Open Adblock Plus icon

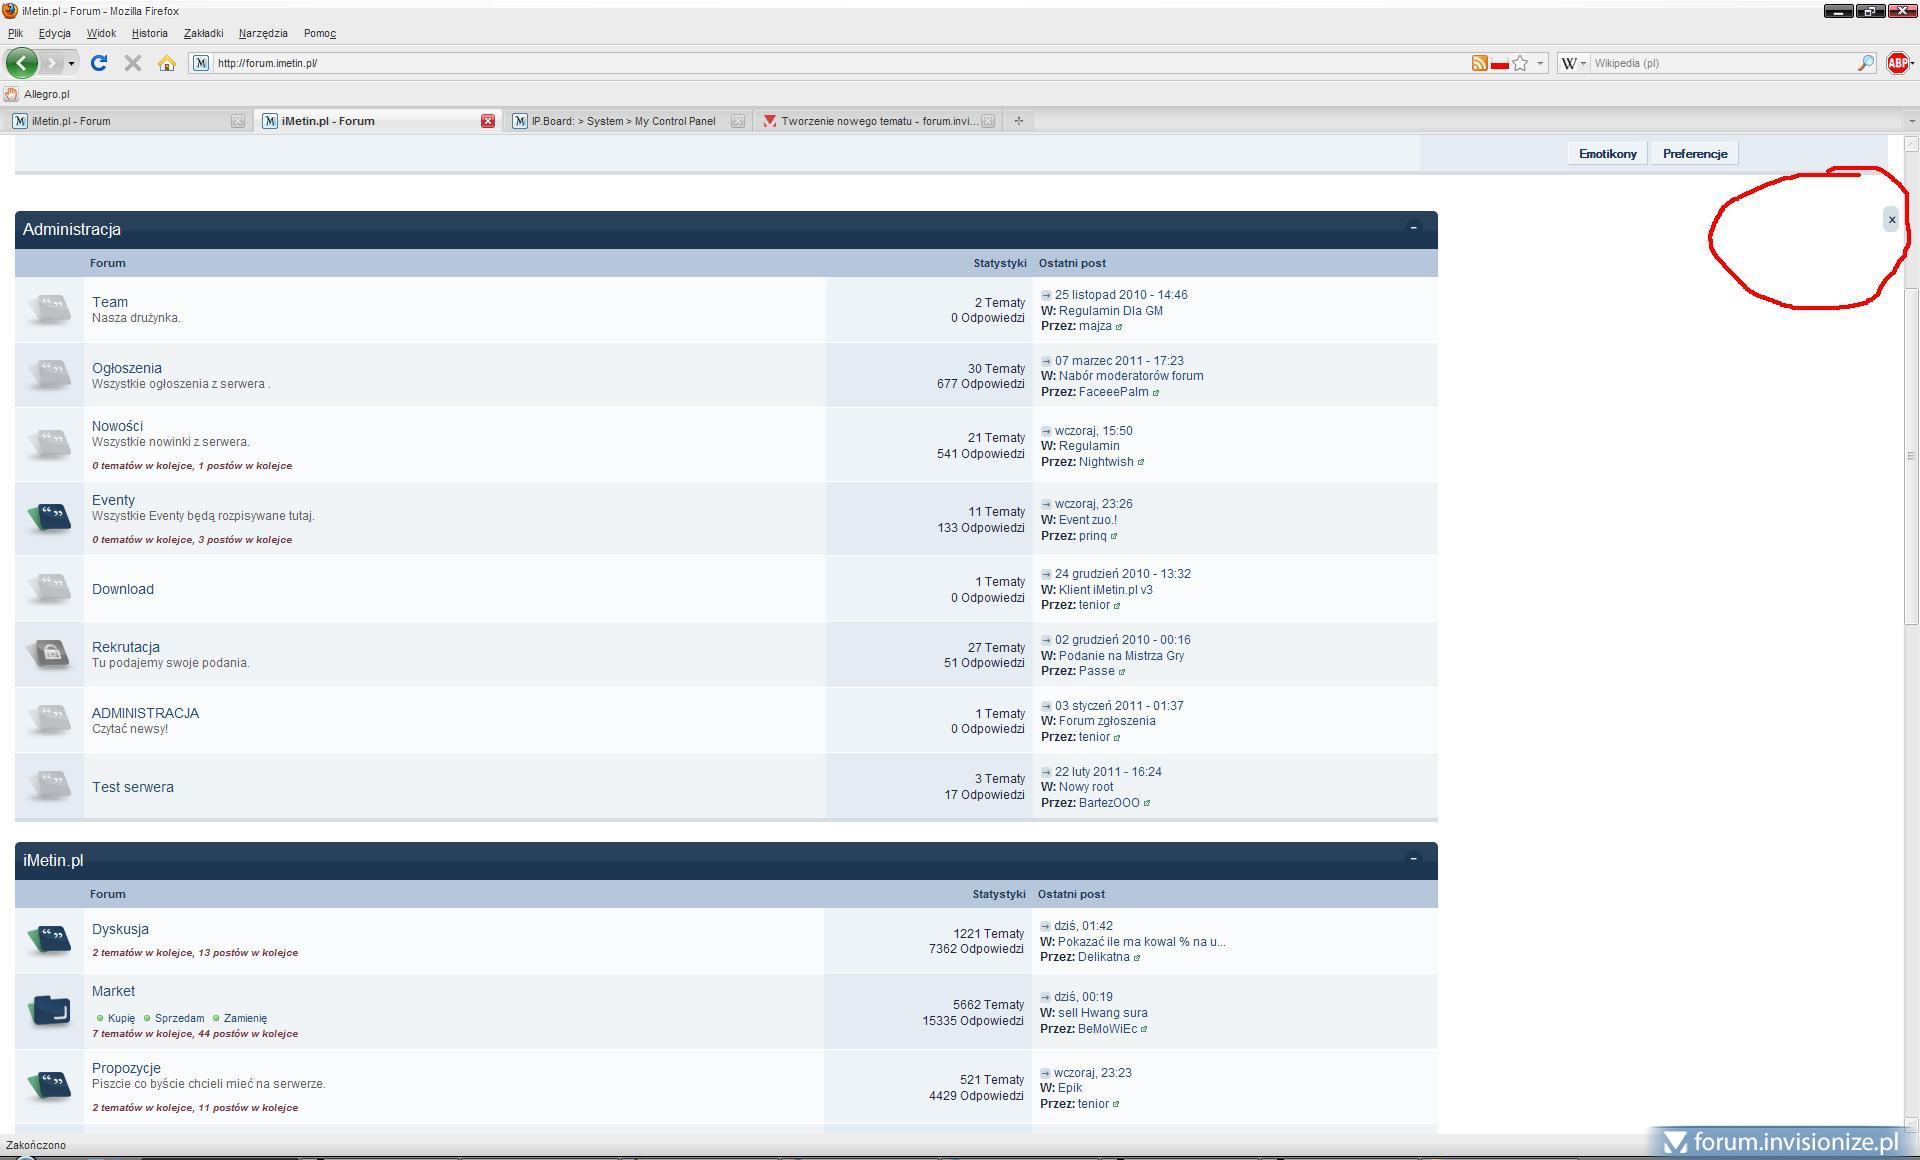[1896, 63]
